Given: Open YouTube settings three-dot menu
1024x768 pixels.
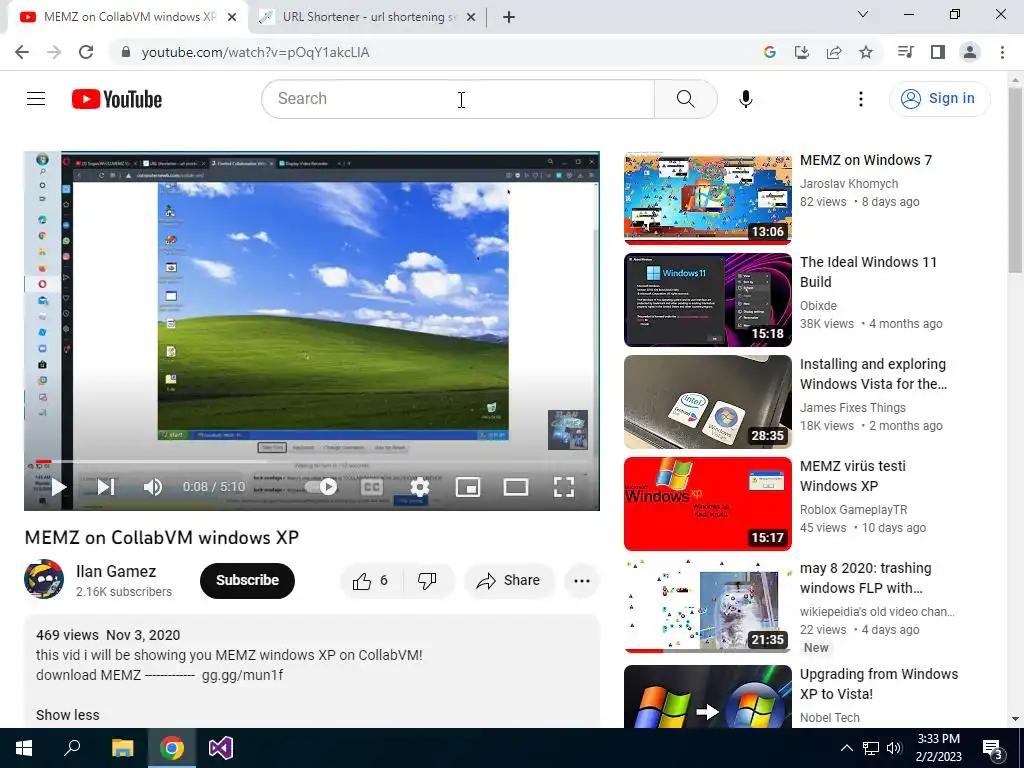Looking at the screenshot, I should coord(861,99).
